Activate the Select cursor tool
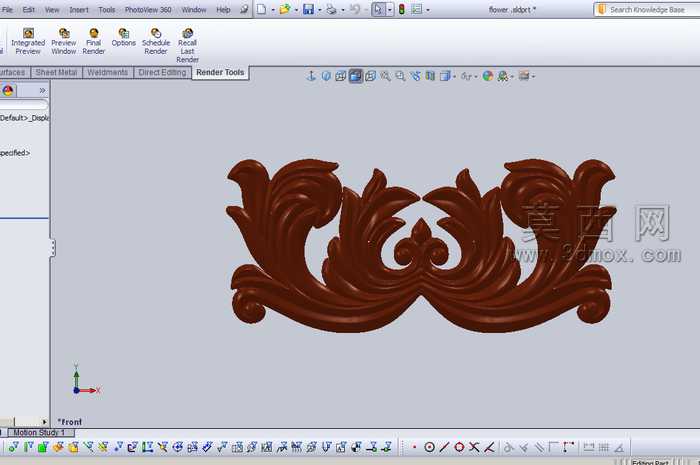The image size is (700, 465). [378, 9]
